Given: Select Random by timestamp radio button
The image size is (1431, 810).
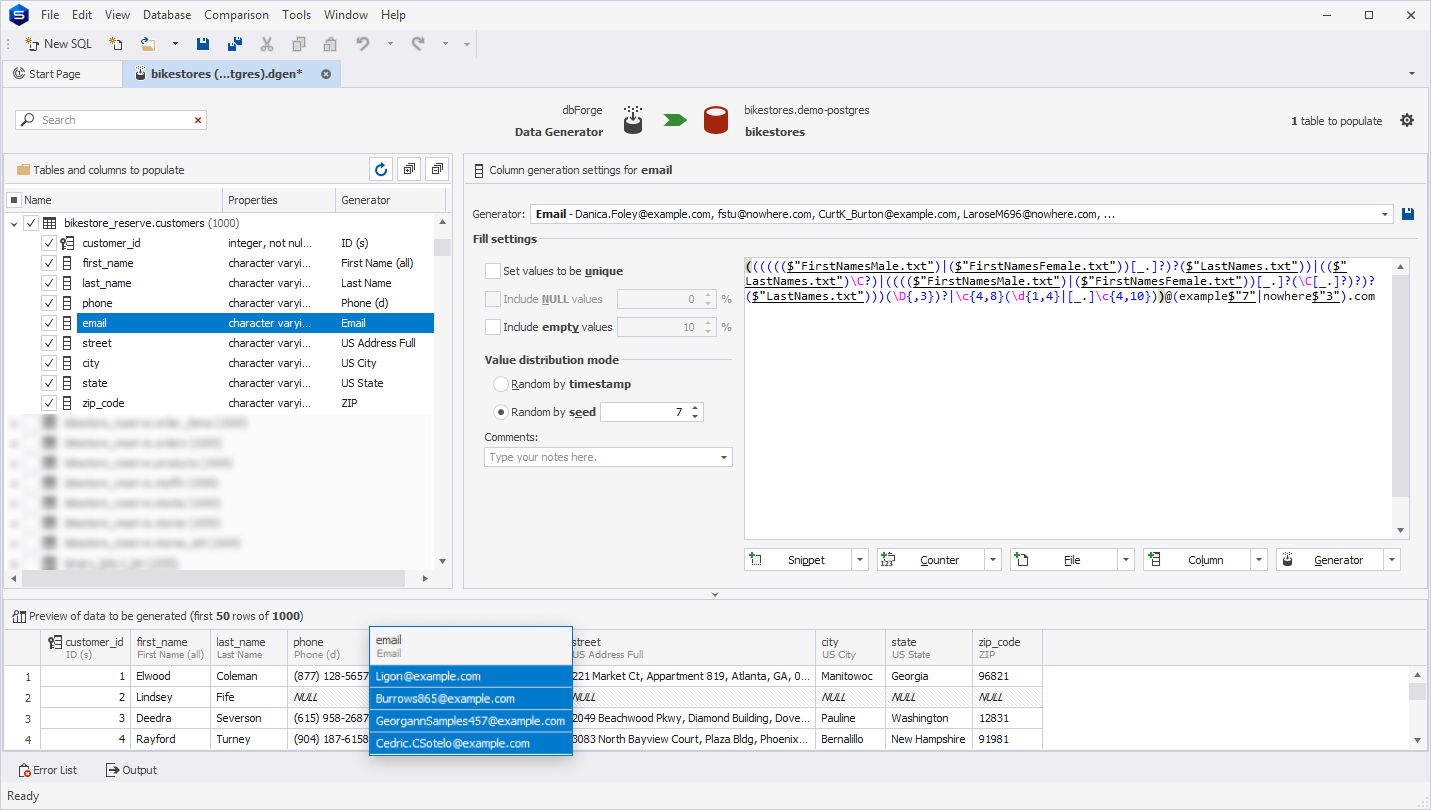Looking at the screenshot, I should (x=501, y=384).
